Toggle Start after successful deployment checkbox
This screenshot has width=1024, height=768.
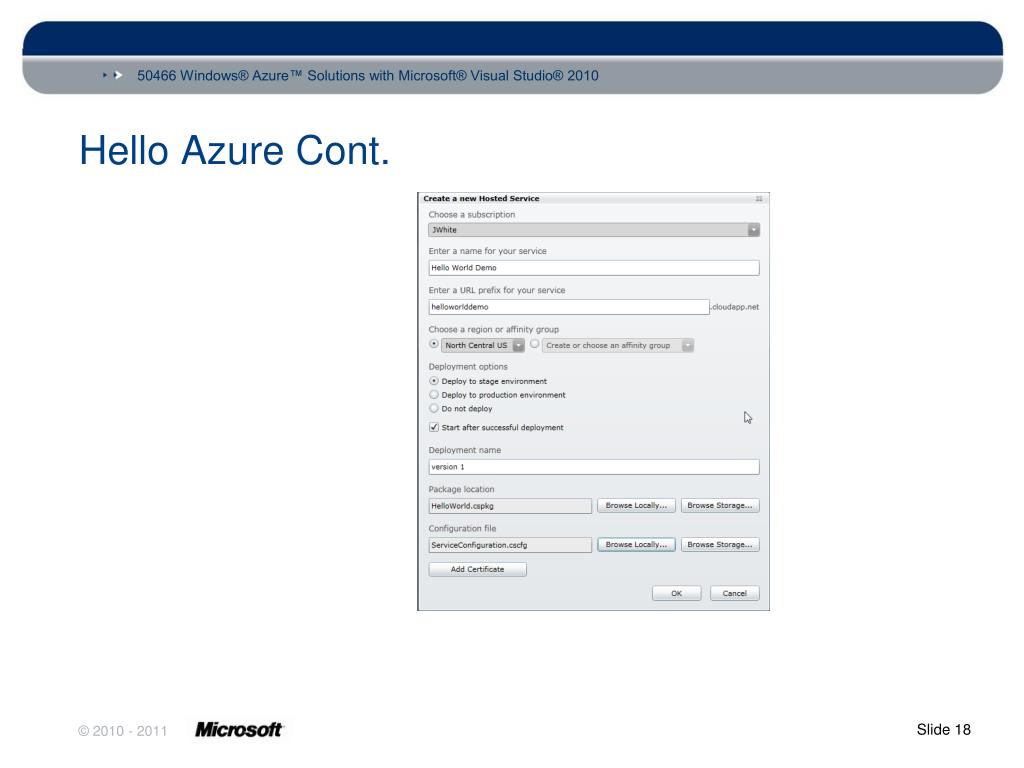[434, 427]
